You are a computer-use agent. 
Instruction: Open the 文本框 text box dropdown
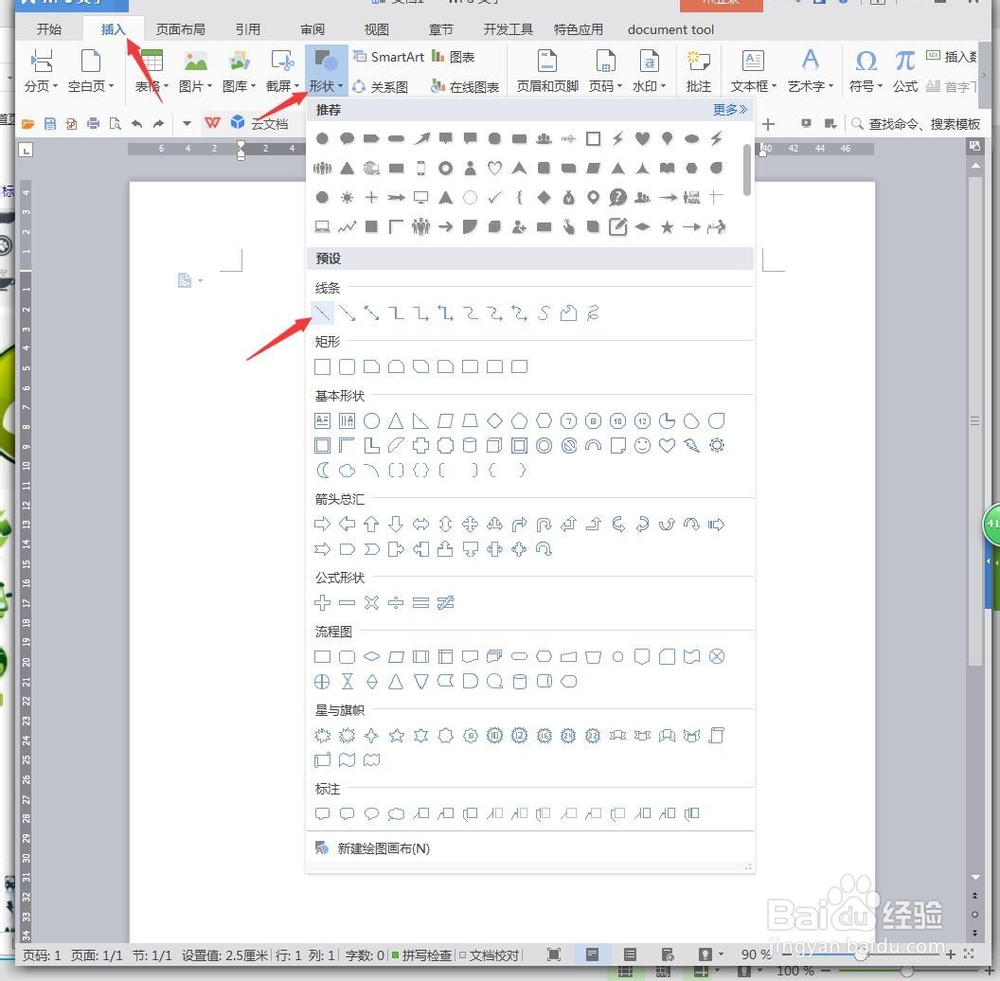753,86
